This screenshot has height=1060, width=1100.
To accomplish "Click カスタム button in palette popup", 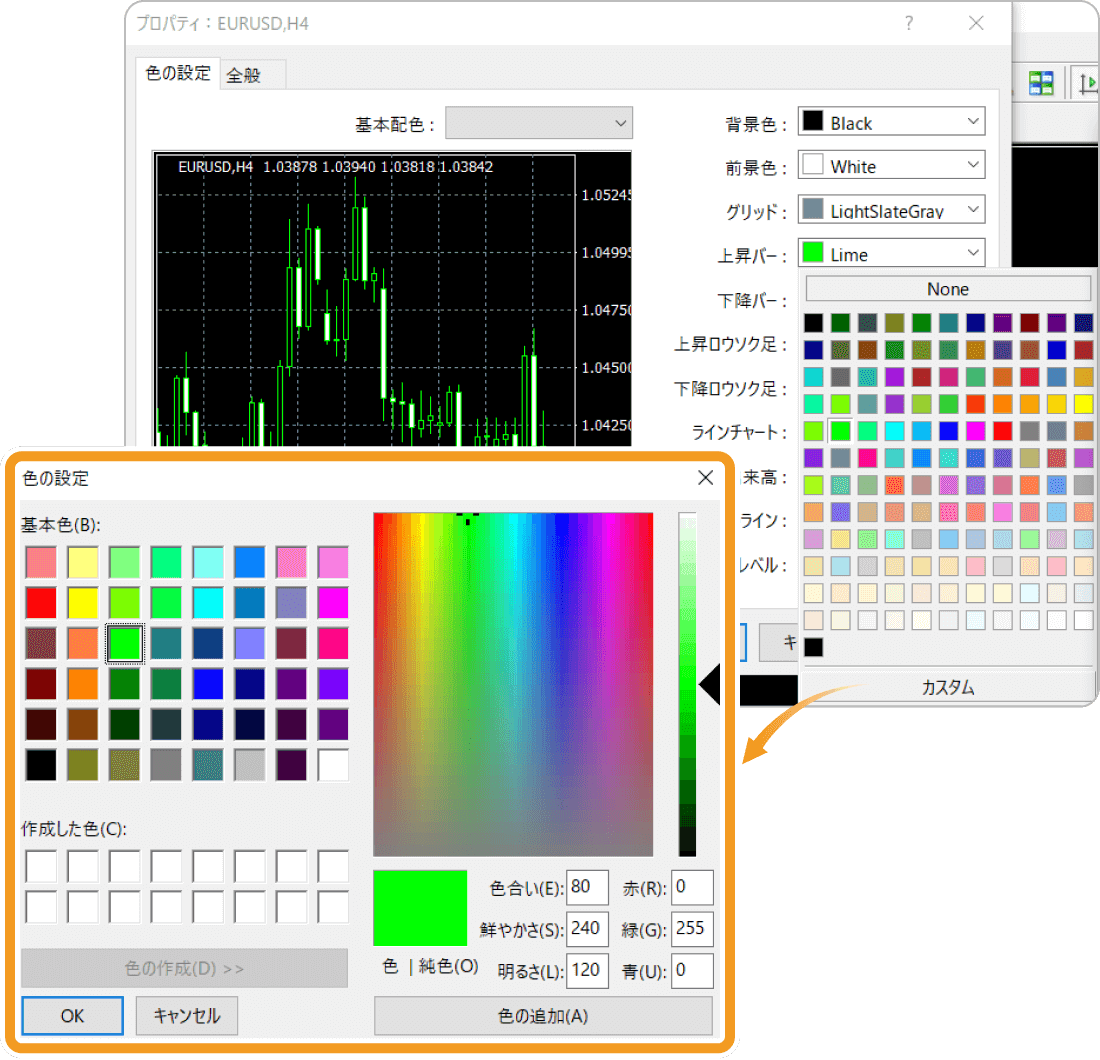I will click(x=948, y=687).
